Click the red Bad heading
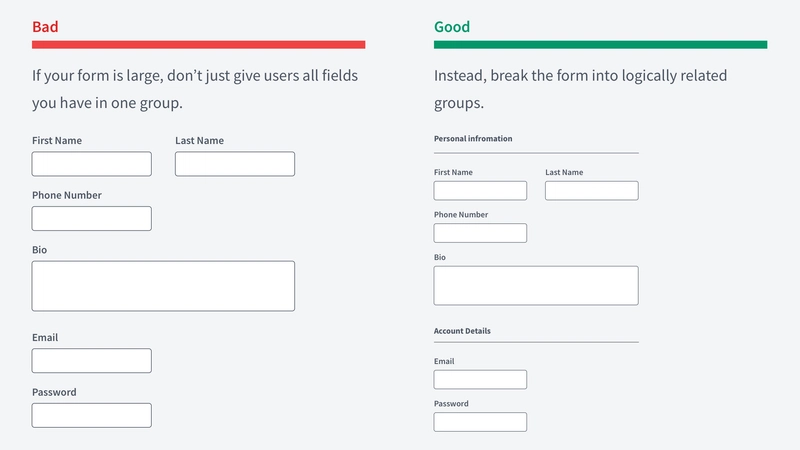This screenshot has width=800, height=450. (45, 27)
